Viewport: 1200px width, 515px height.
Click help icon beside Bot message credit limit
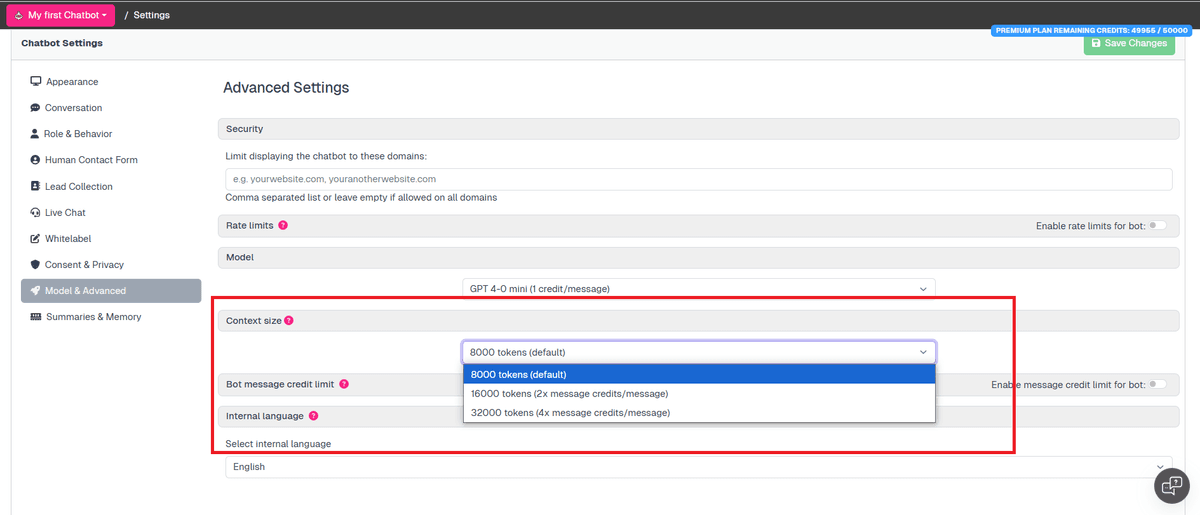click(344, 384)
